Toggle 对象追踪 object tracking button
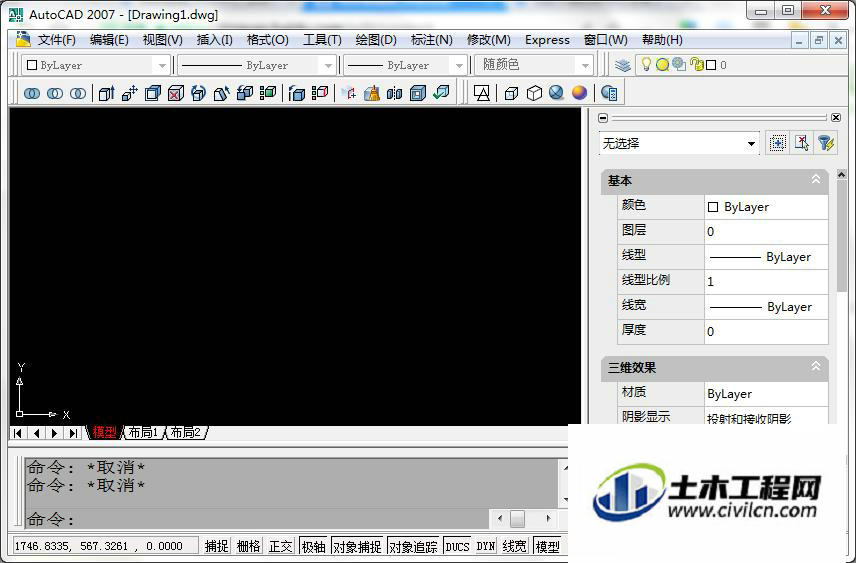This screenshot has width=856, height=563. (x=413, y=546)
